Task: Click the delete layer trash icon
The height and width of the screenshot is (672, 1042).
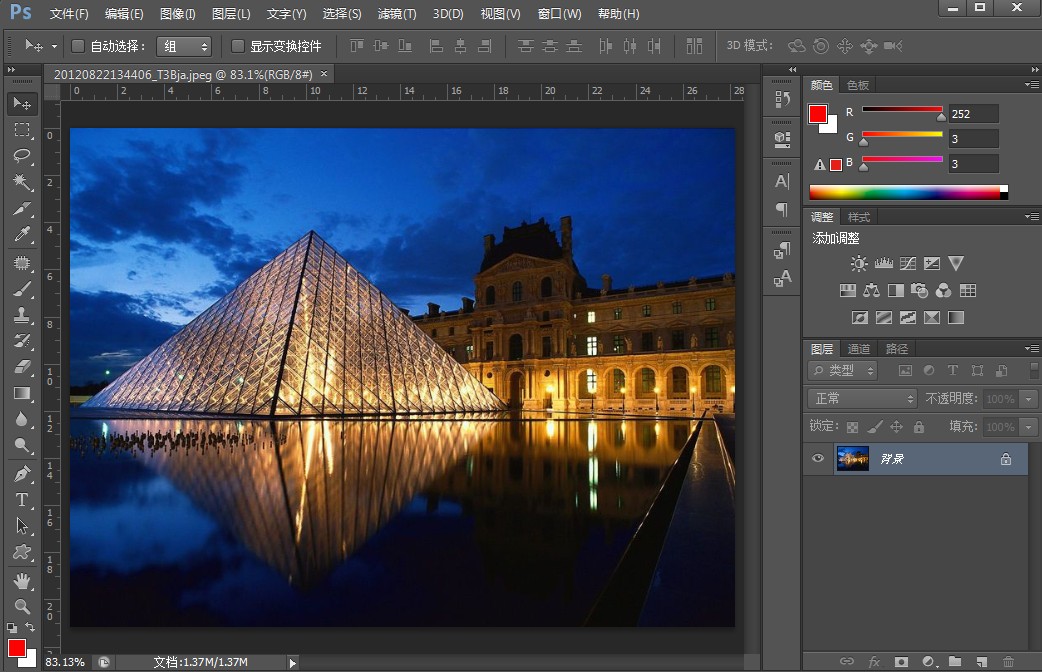Action: pyautogui.click(x=1008, y=661)
